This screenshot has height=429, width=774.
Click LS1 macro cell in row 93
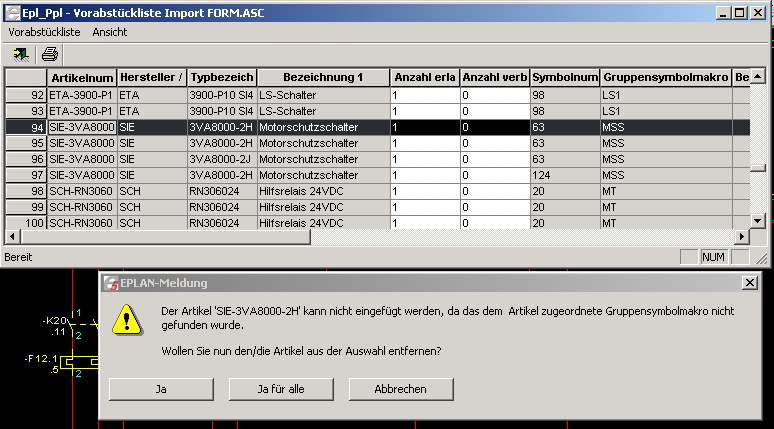(x=666, y=111)
